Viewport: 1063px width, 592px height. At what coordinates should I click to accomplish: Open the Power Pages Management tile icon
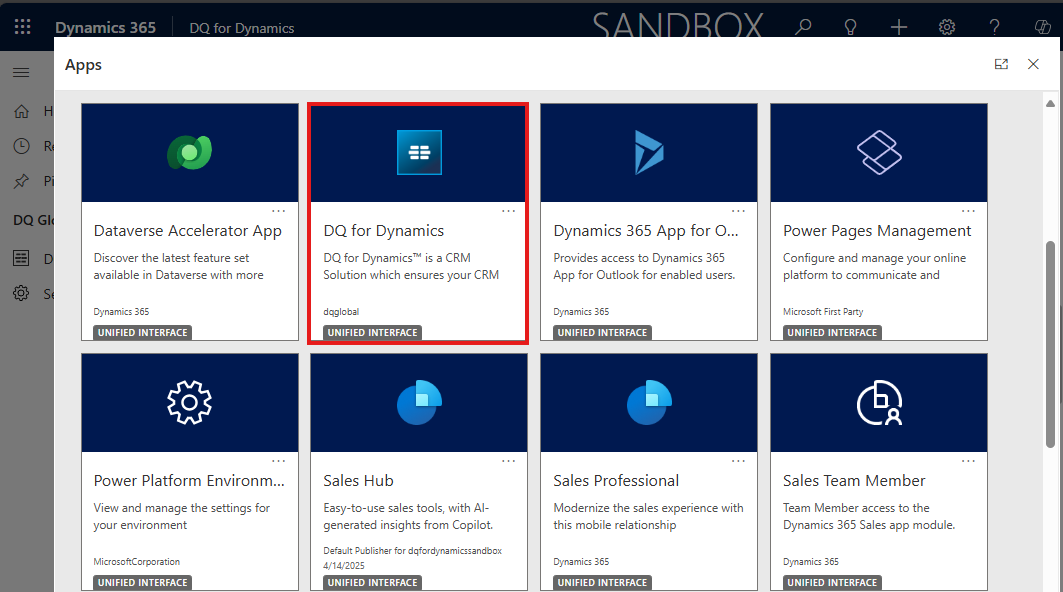point(879,153)
